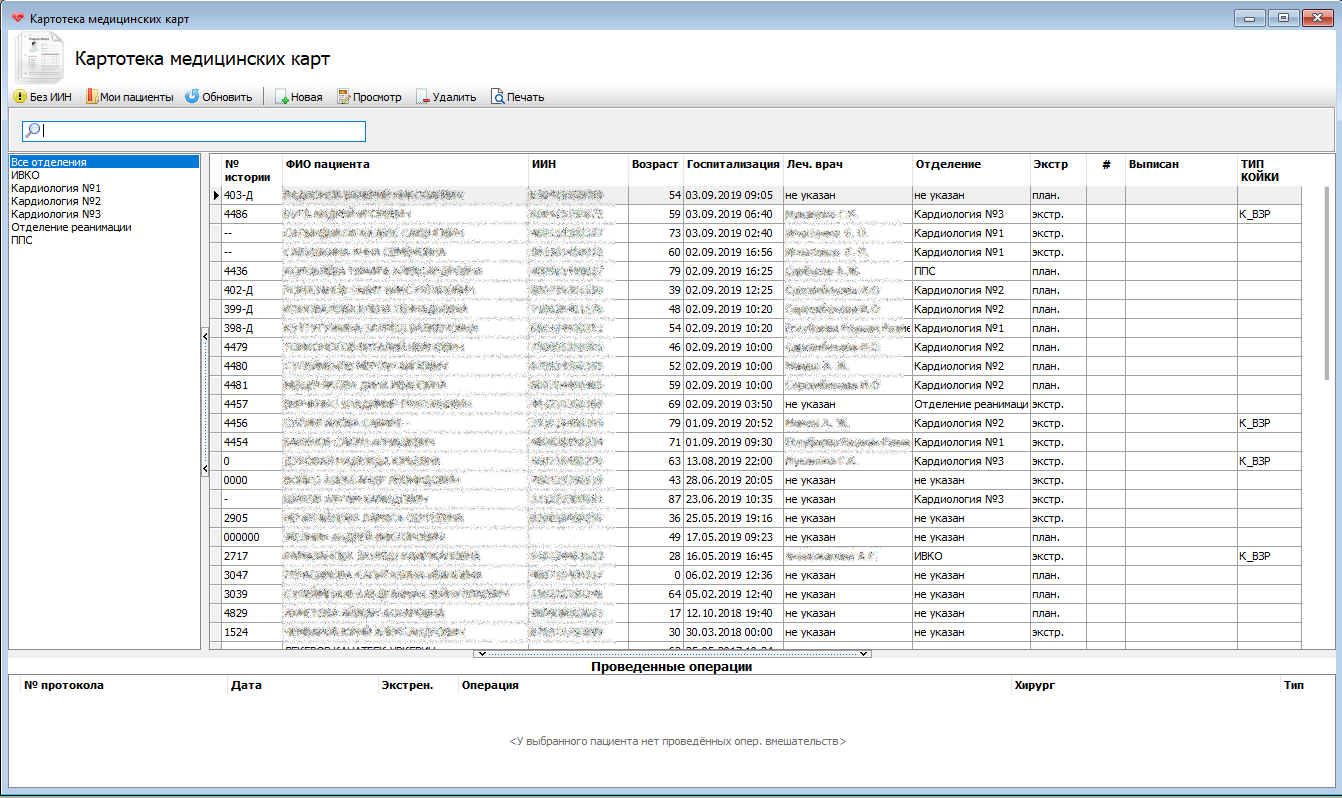Screen dimensions: 1342x798
Task: Select history number 403-Д cell
Action: 252,195
